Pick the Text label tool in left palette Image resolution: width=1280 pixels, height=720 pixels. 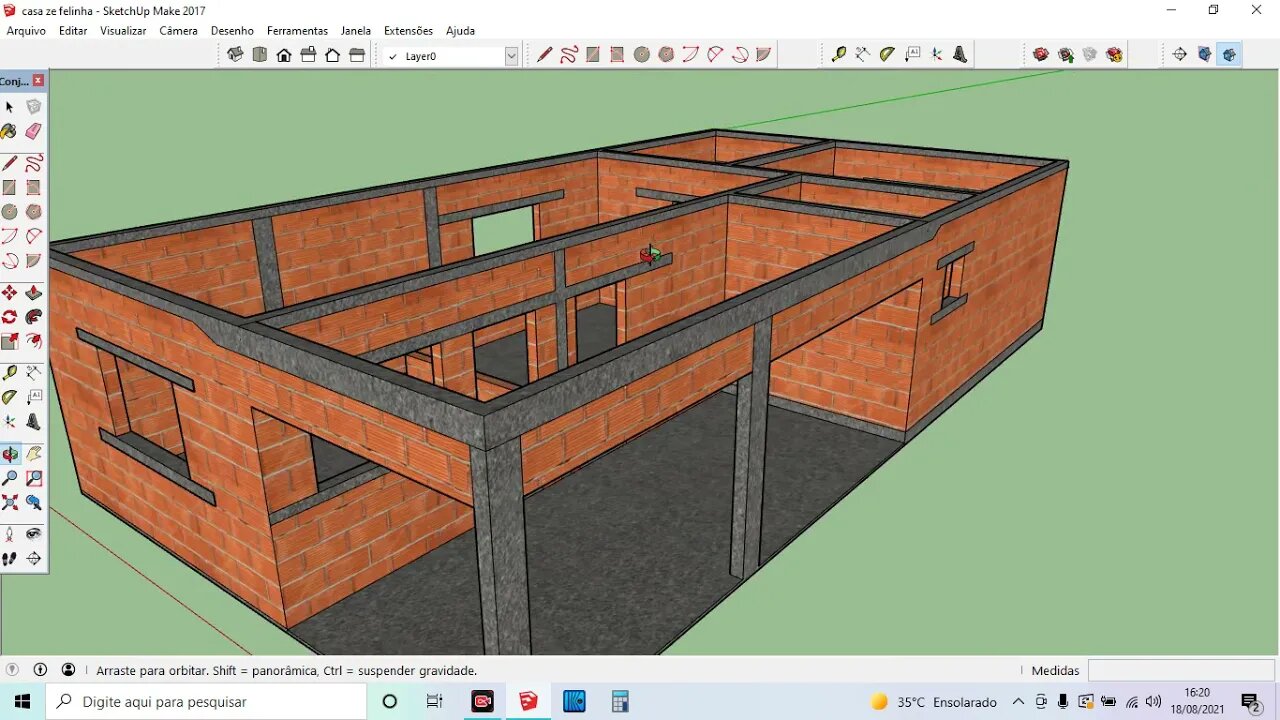34,398
